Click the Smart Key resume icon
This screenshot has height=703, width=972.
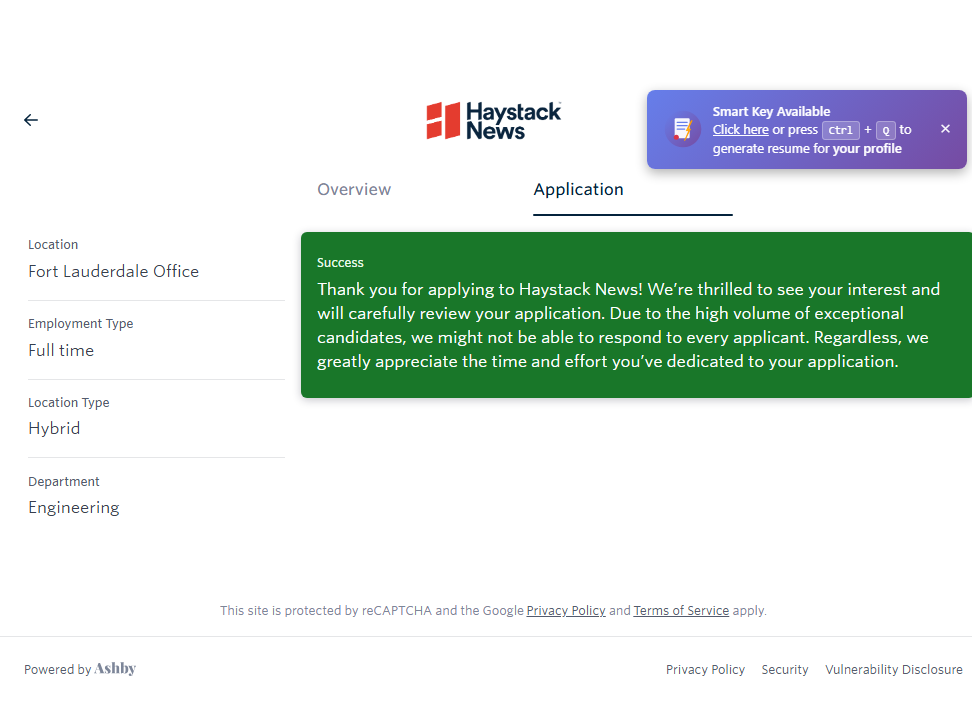[683, 129]
